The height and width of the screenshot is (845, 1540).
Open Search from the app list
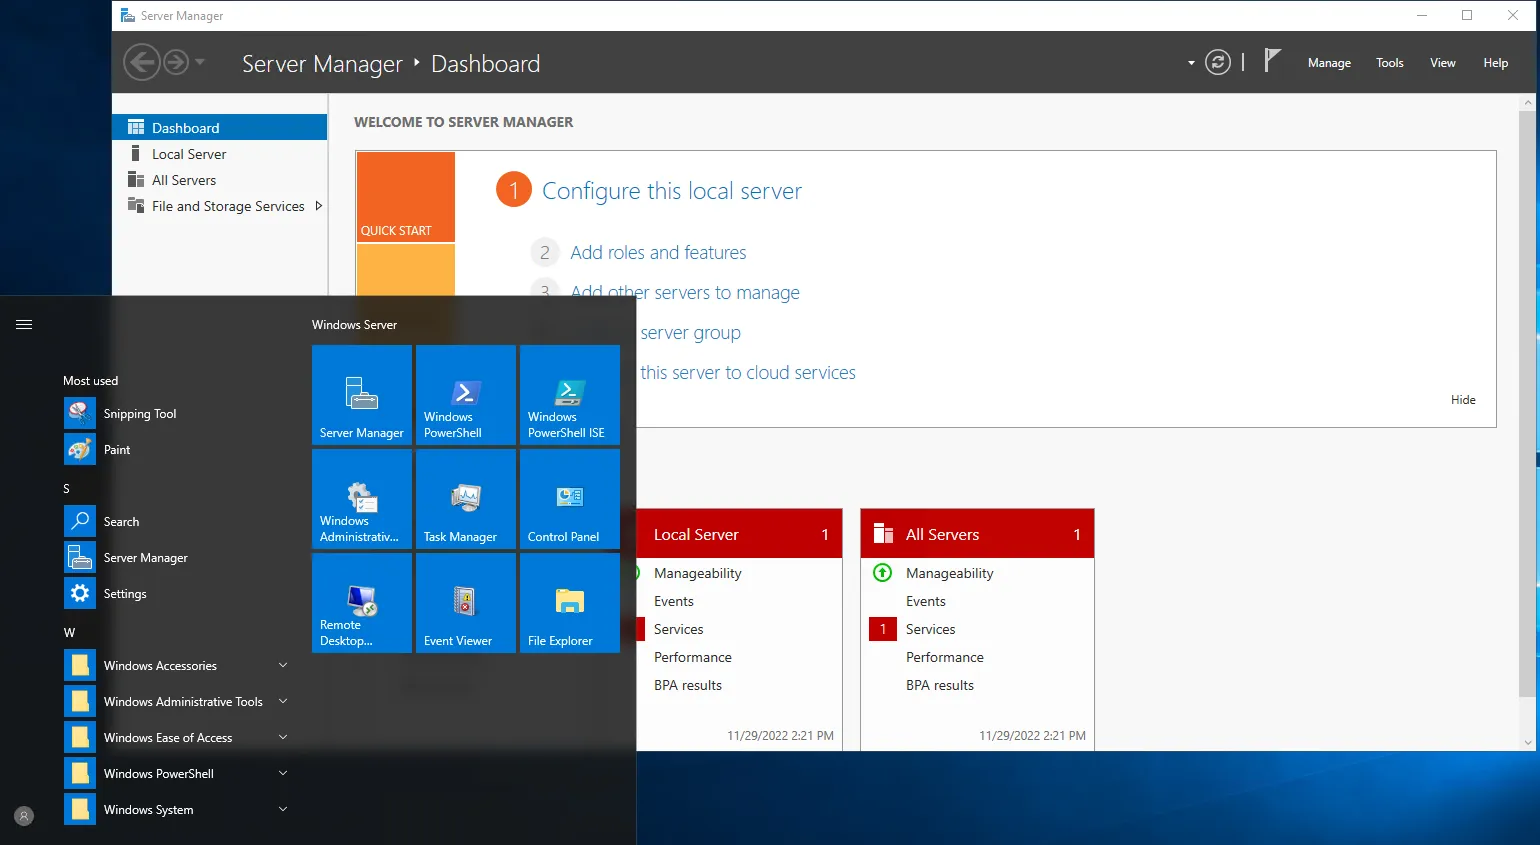(177, 522)
